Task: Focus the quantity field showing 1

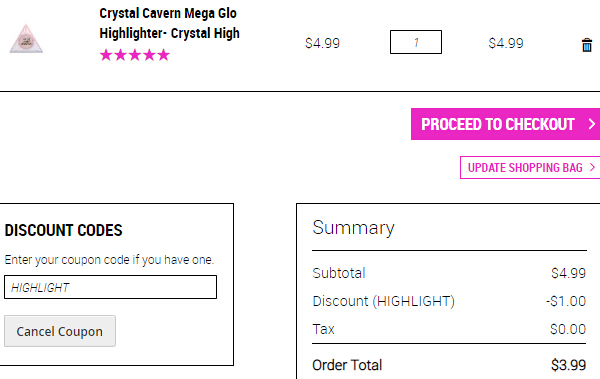Action: point(416,42)
